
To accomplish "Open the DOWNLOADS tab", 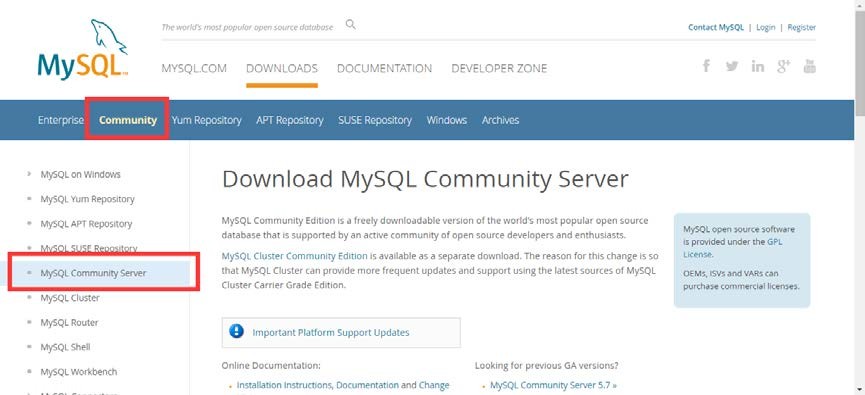I will (282, 68).
